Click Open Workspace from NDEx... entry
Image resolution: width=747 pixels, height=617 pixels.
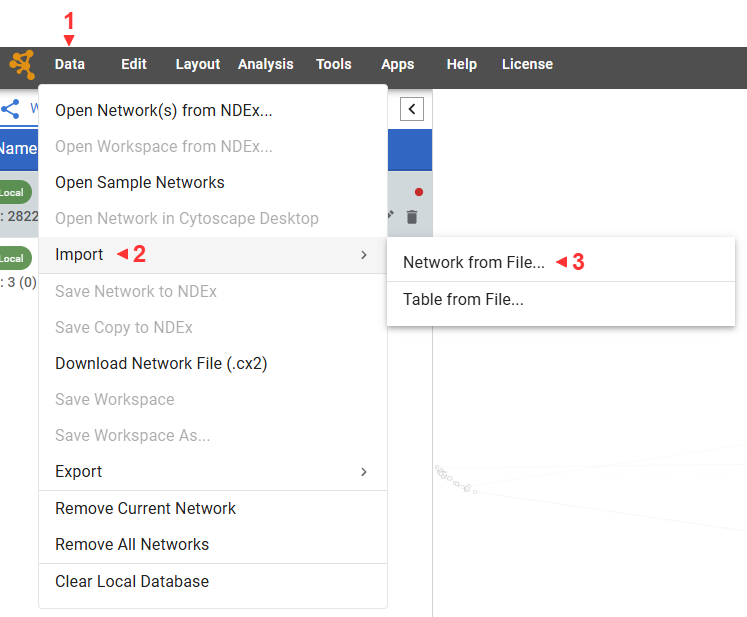(x=213, y=147)
